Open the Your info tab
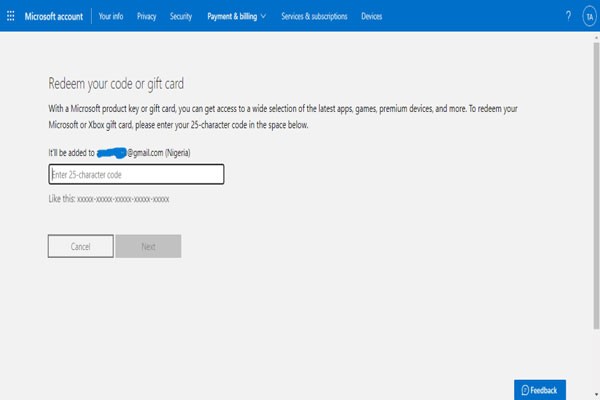The height and width of the screenshot is (400, 600). click(112, 16)
